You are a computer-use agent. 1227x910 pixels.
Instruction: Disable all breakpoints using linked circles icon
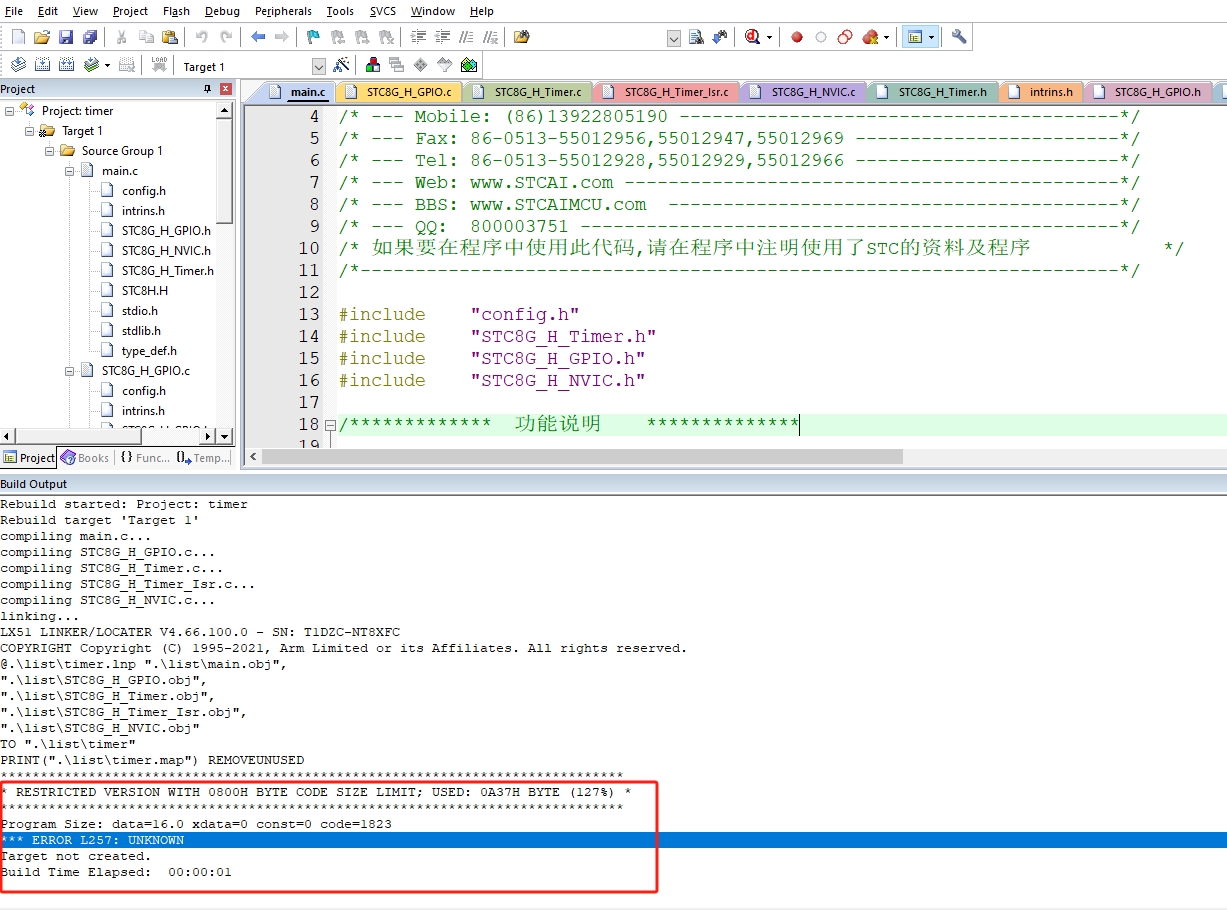[845, 37]
